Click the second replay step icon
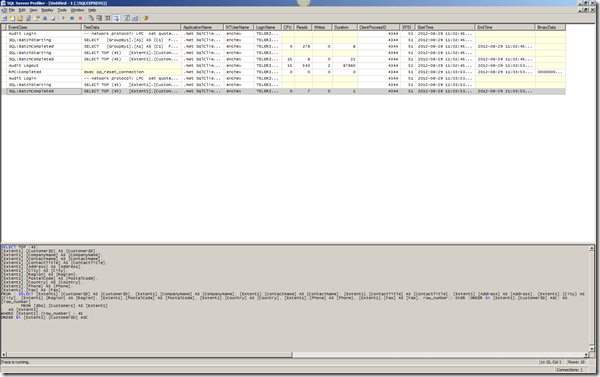 (99, 18)
